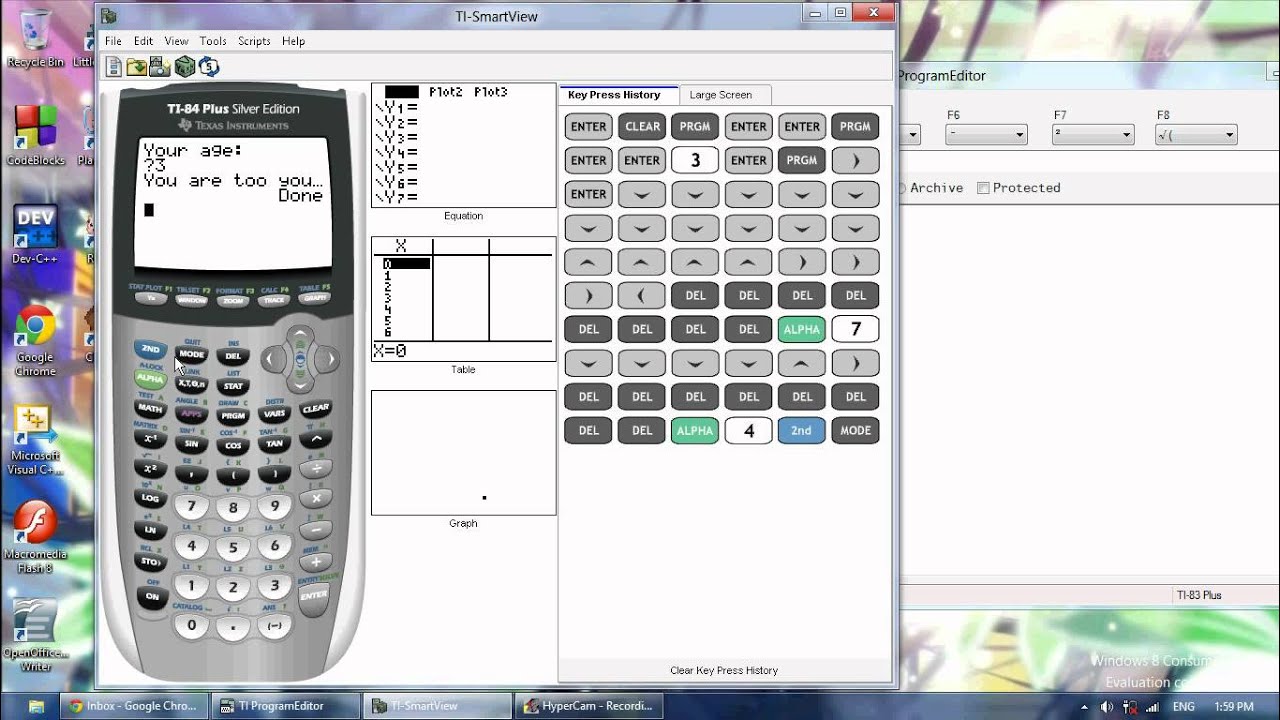1280x720 pixels.
Task: Tap the LN key on the calculator
Action: (x=150, y=529)
